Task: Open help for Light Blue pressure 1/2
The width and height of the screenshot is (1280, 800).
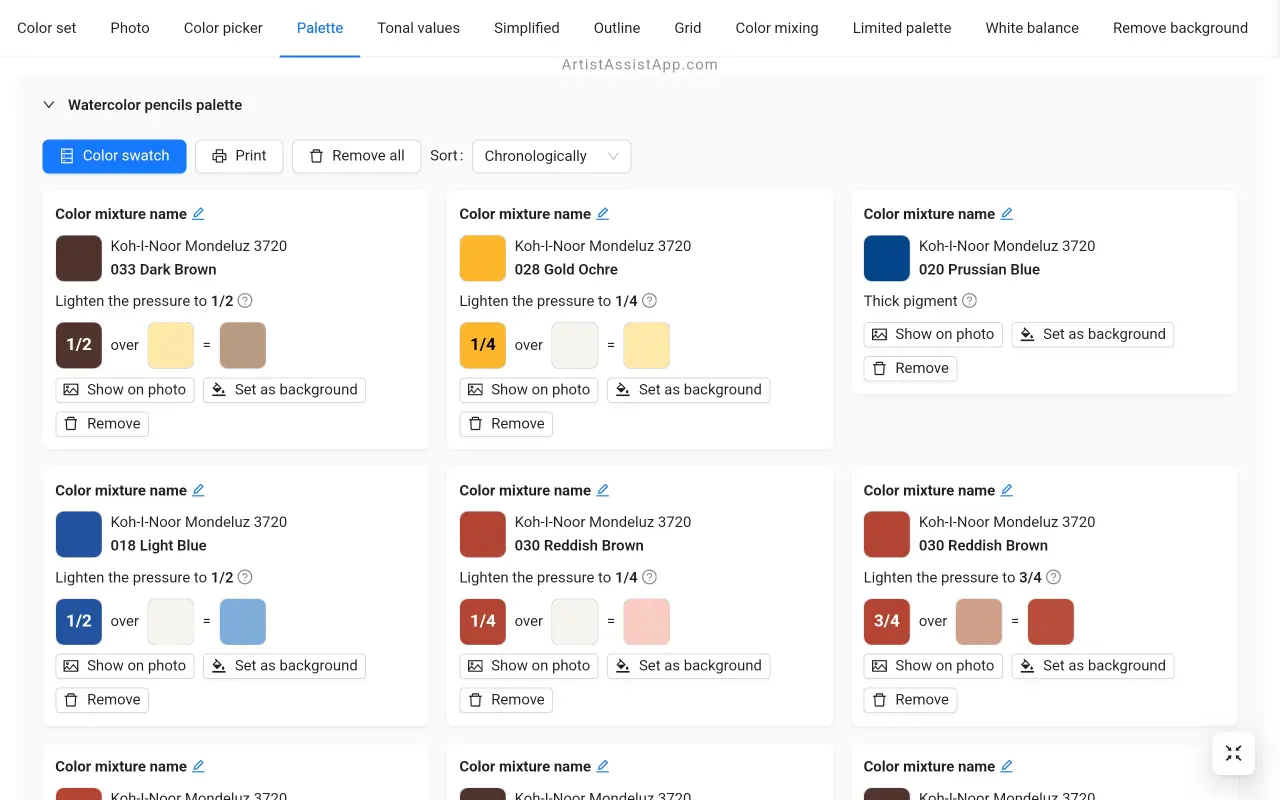Action: 245,577
